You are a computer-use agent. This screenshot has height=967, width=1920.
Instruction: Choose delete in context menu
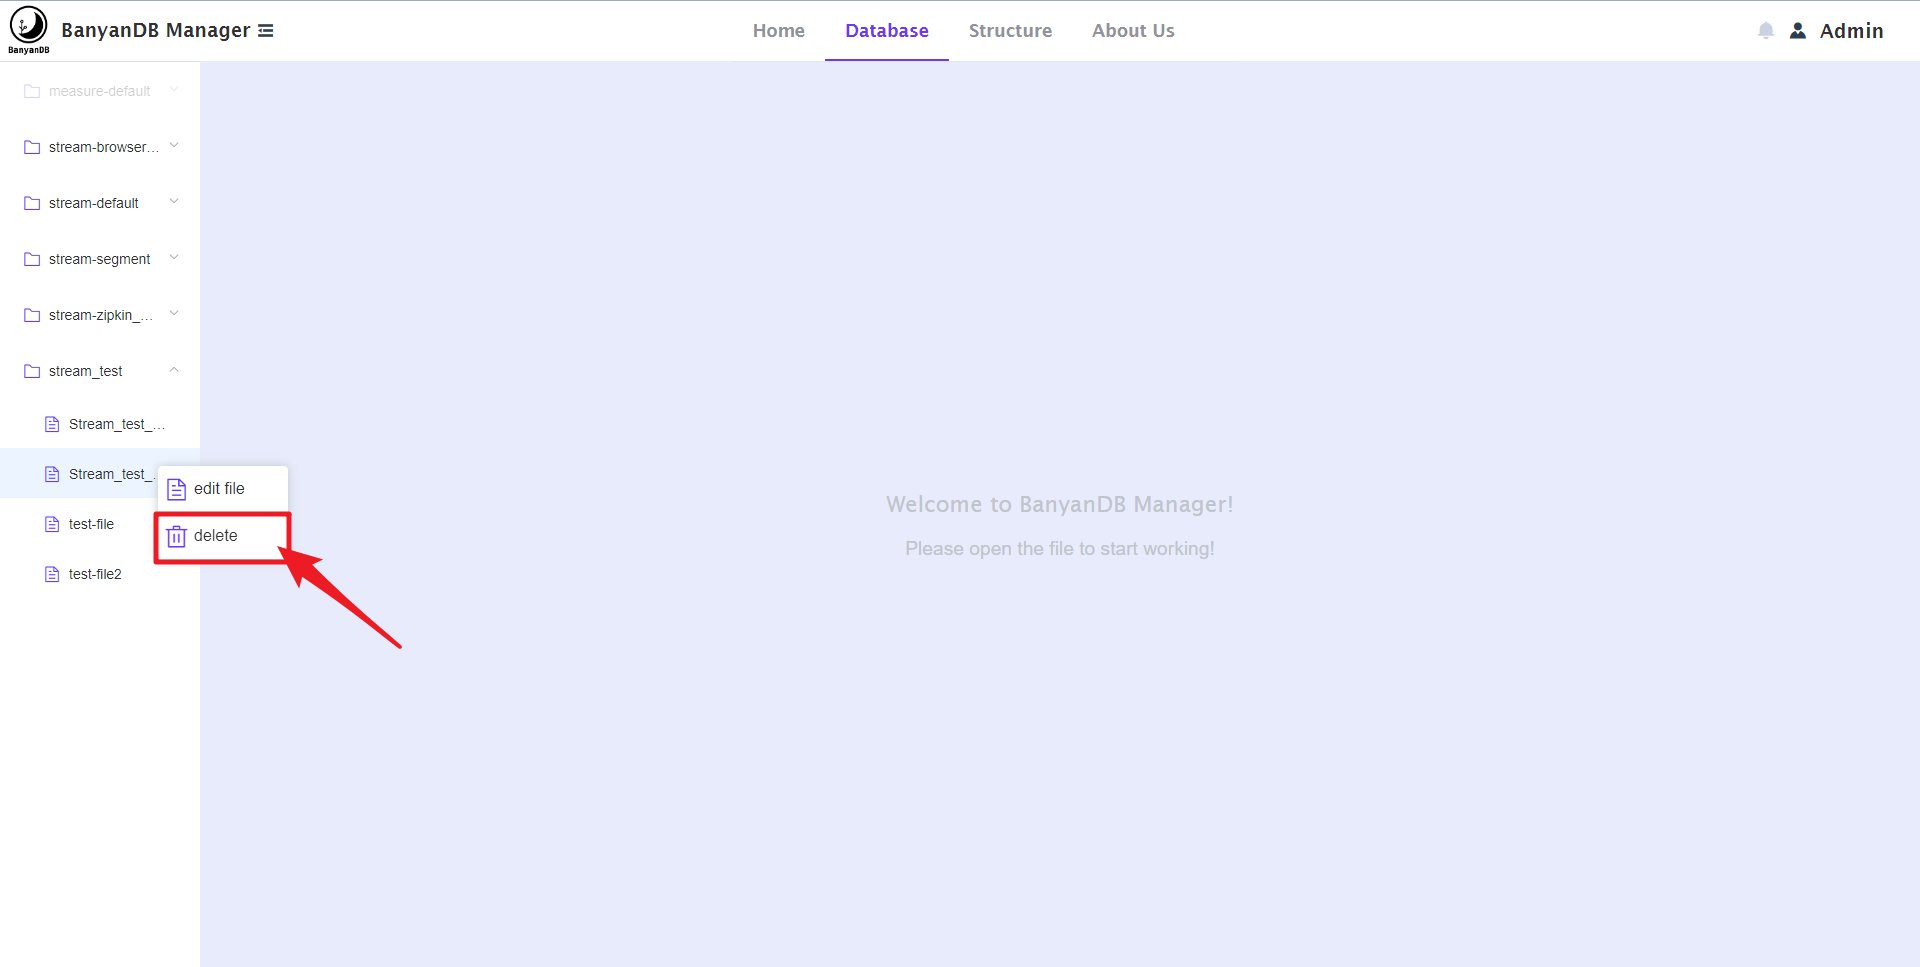pos(223,536)
